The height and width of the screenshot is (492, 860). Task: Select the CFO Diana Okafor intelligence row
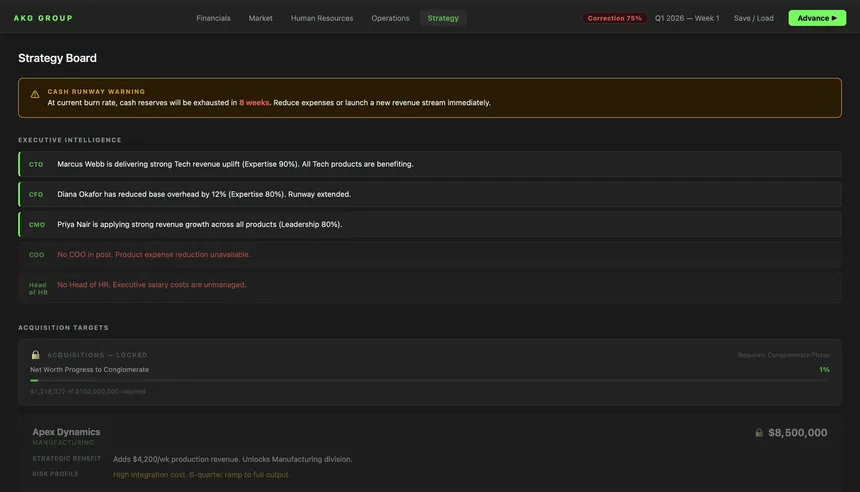(x=430, y=194)
